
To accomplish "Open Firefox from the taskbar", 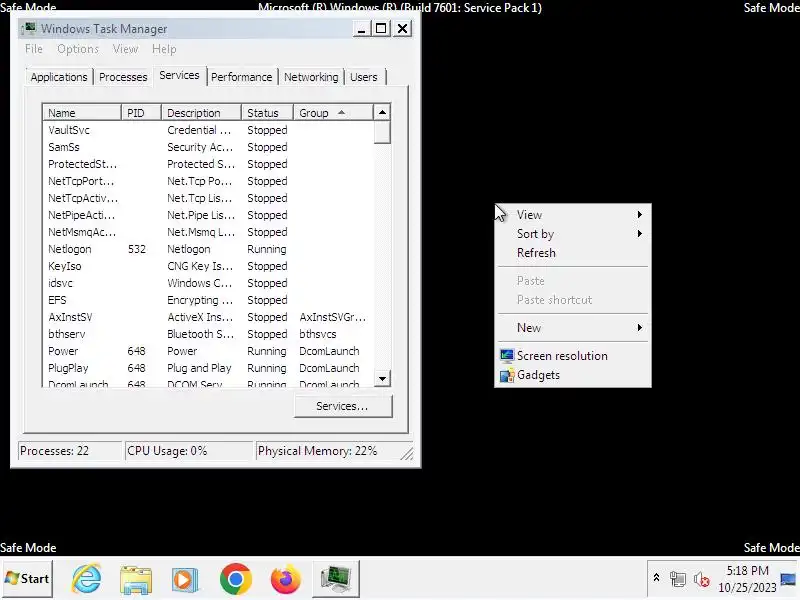I will pos(286,579).
